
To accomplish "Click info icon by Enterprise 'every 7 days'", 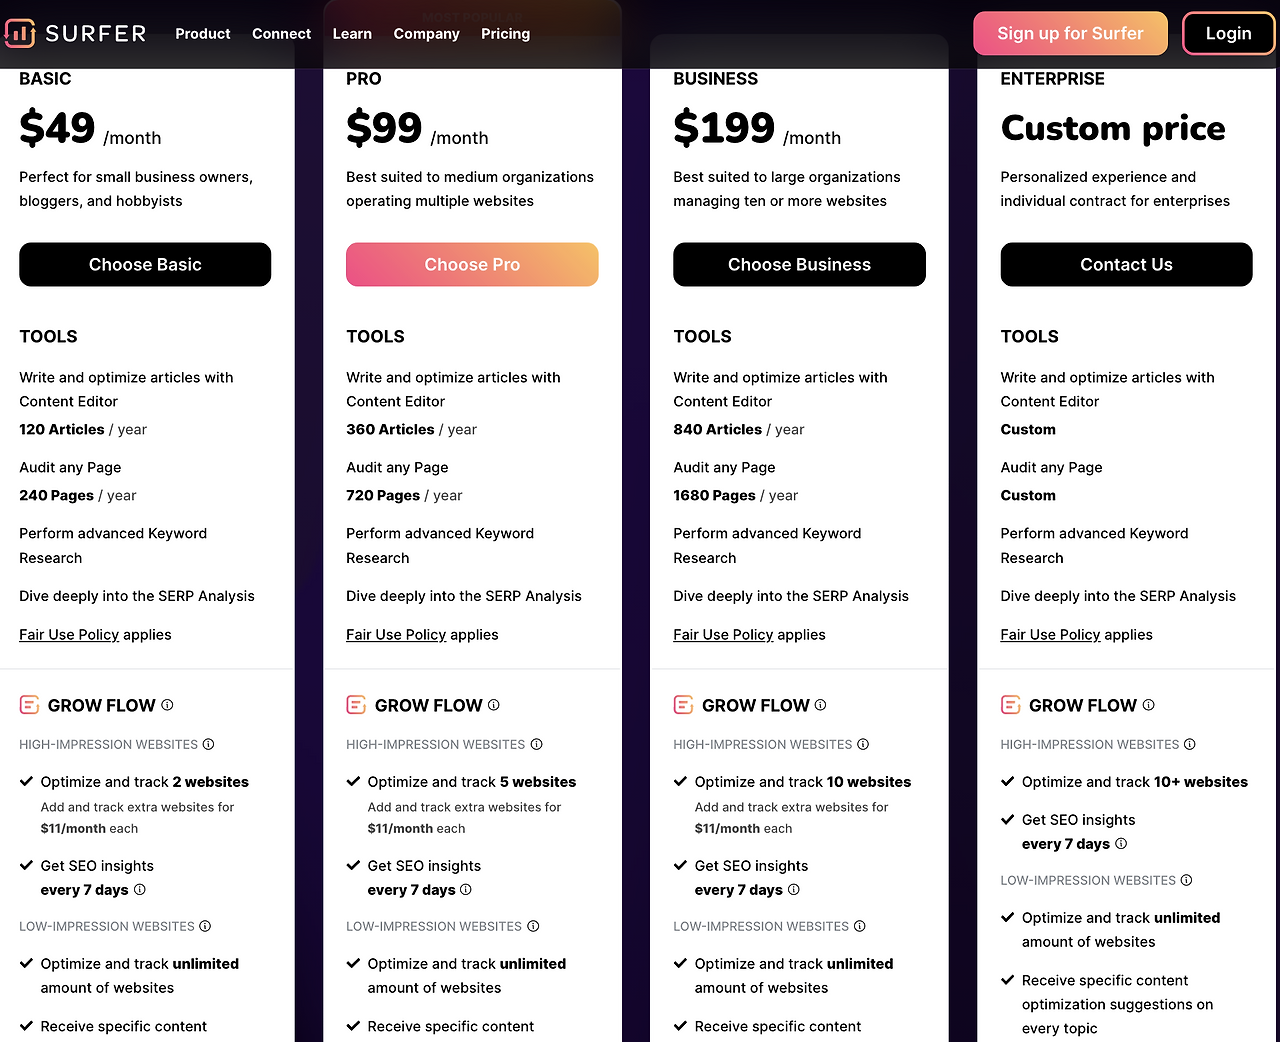I will tap(1121, 844).
